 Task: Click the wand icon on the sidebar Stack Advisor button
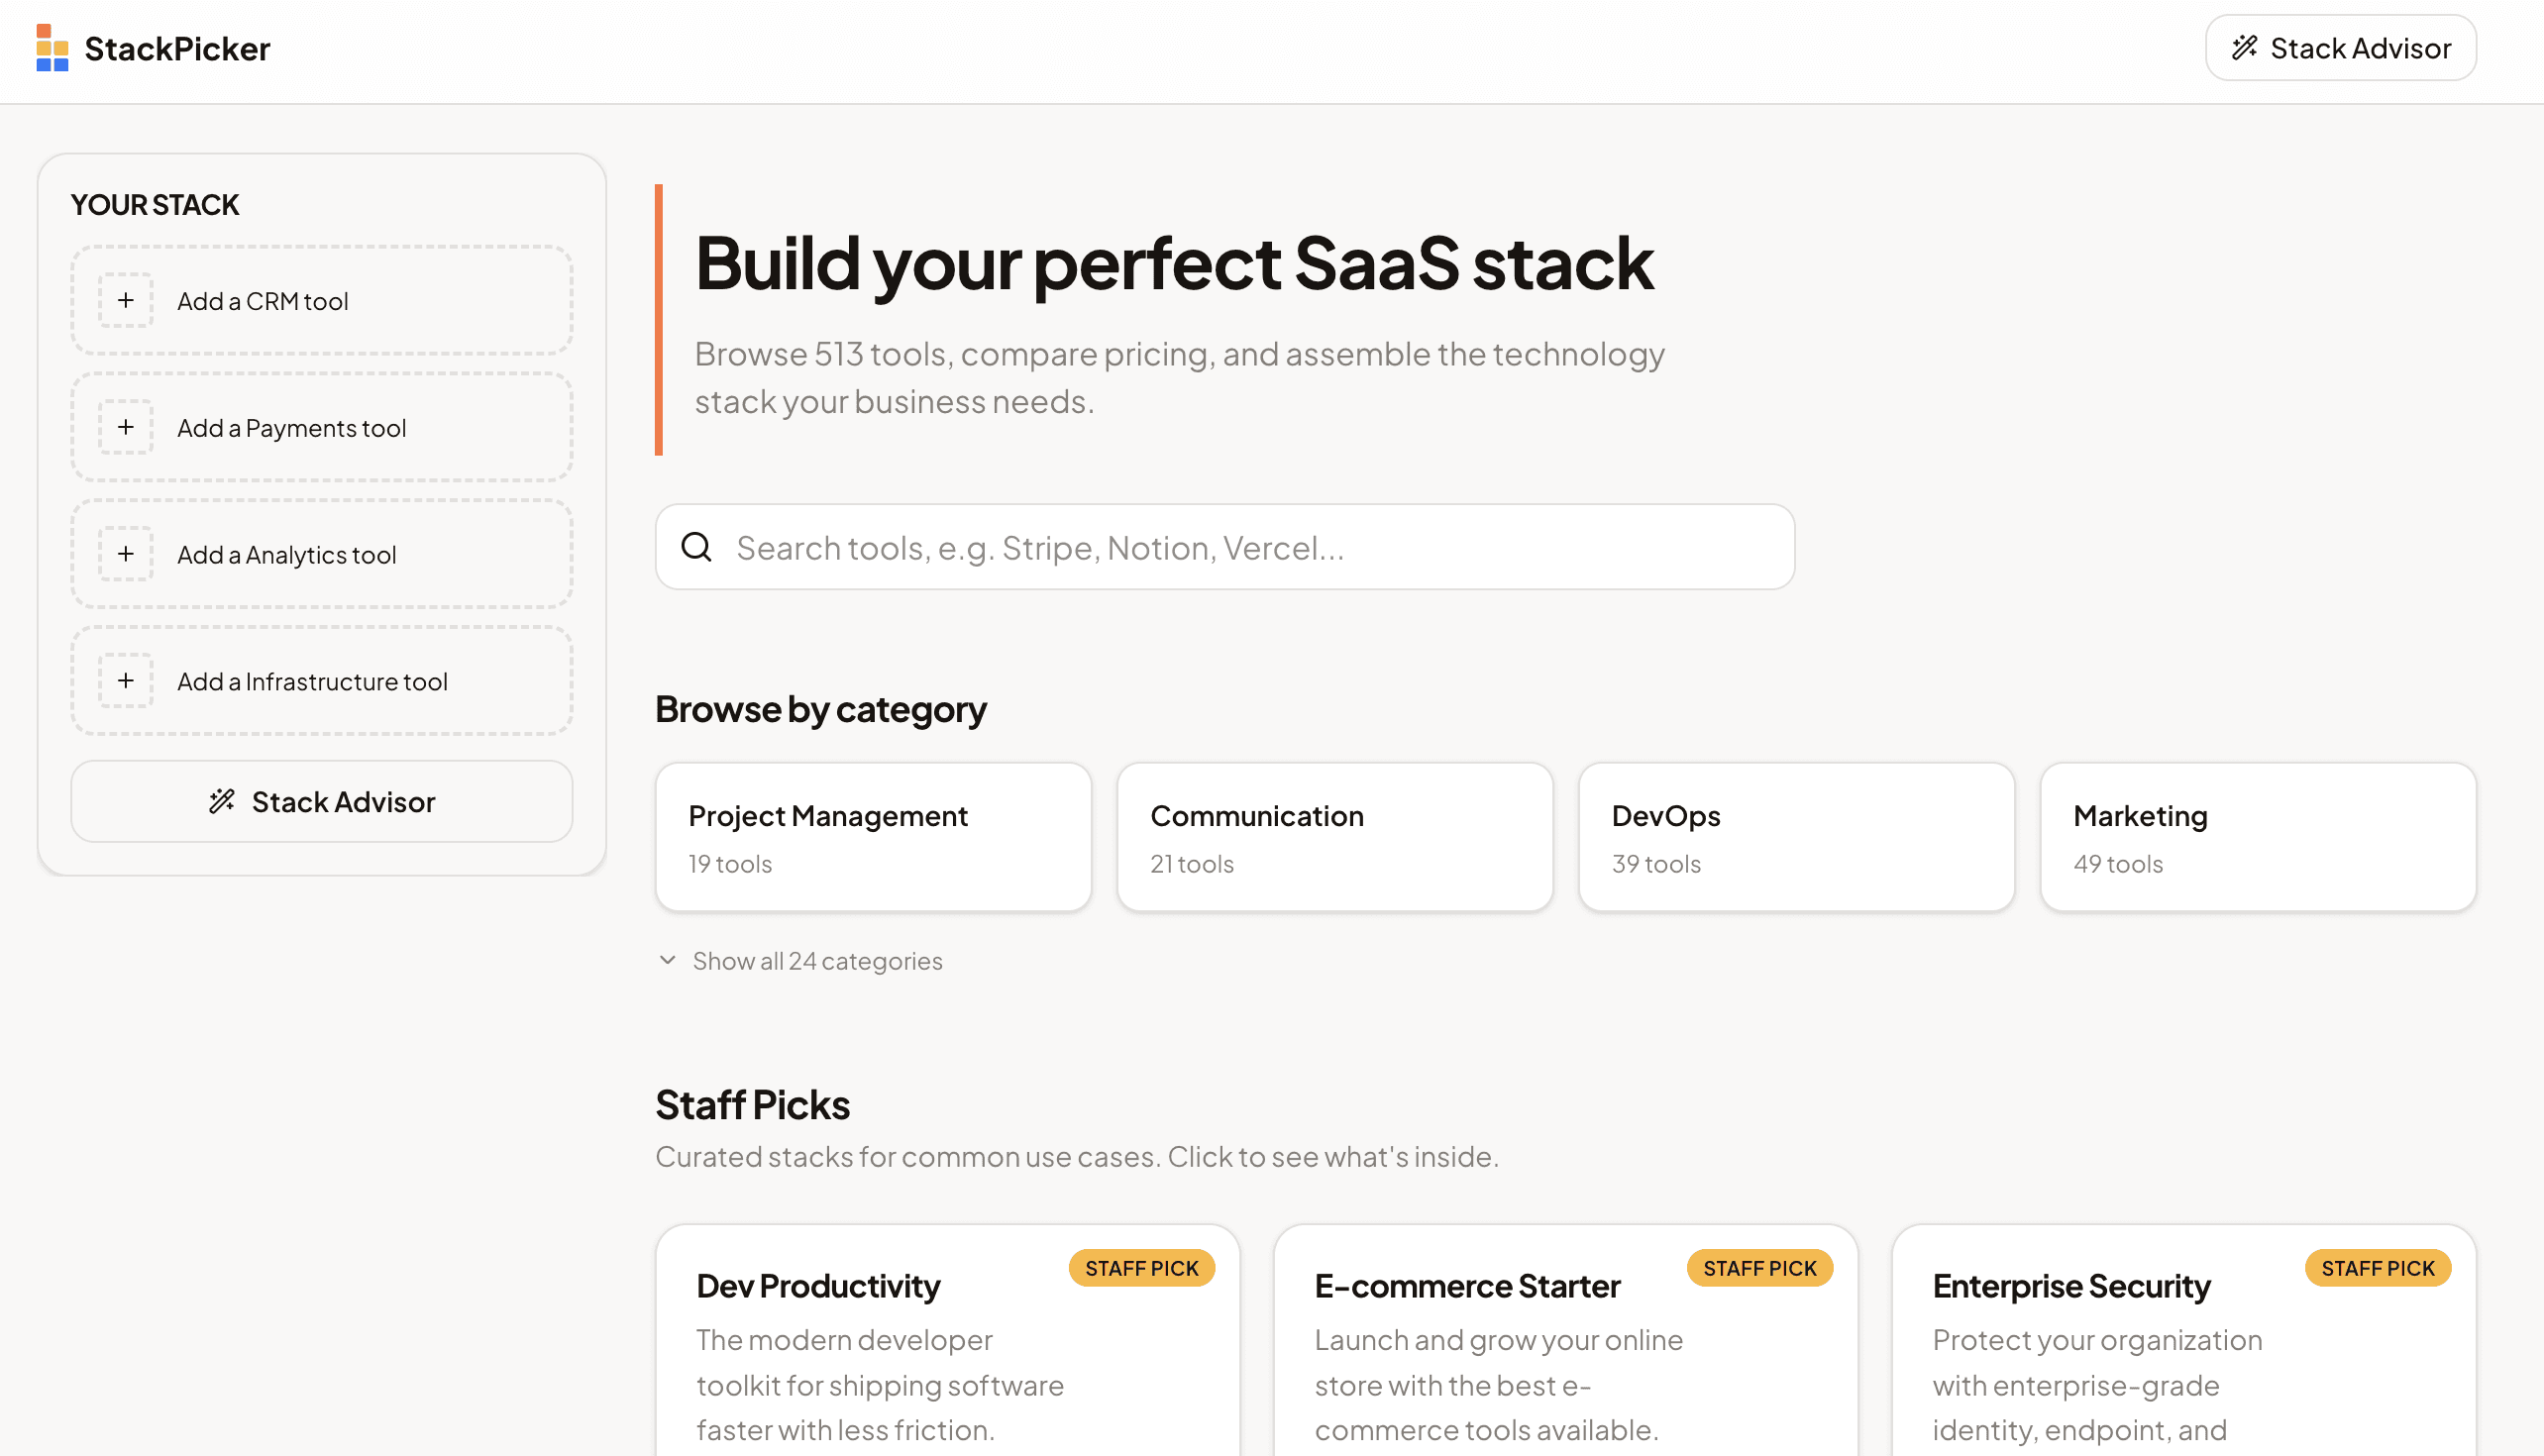[x=220, y=800]
